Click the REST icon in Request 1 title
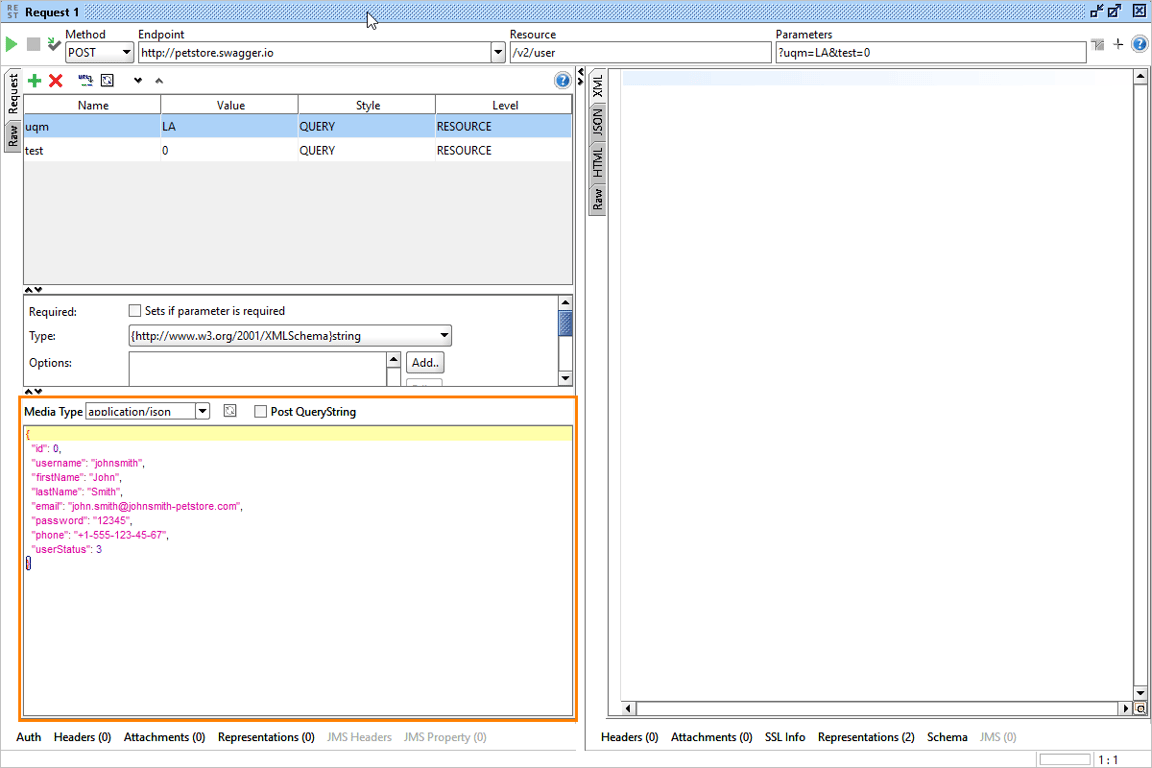This screenshot has width=1152, height=768. [x=12, y=12]
